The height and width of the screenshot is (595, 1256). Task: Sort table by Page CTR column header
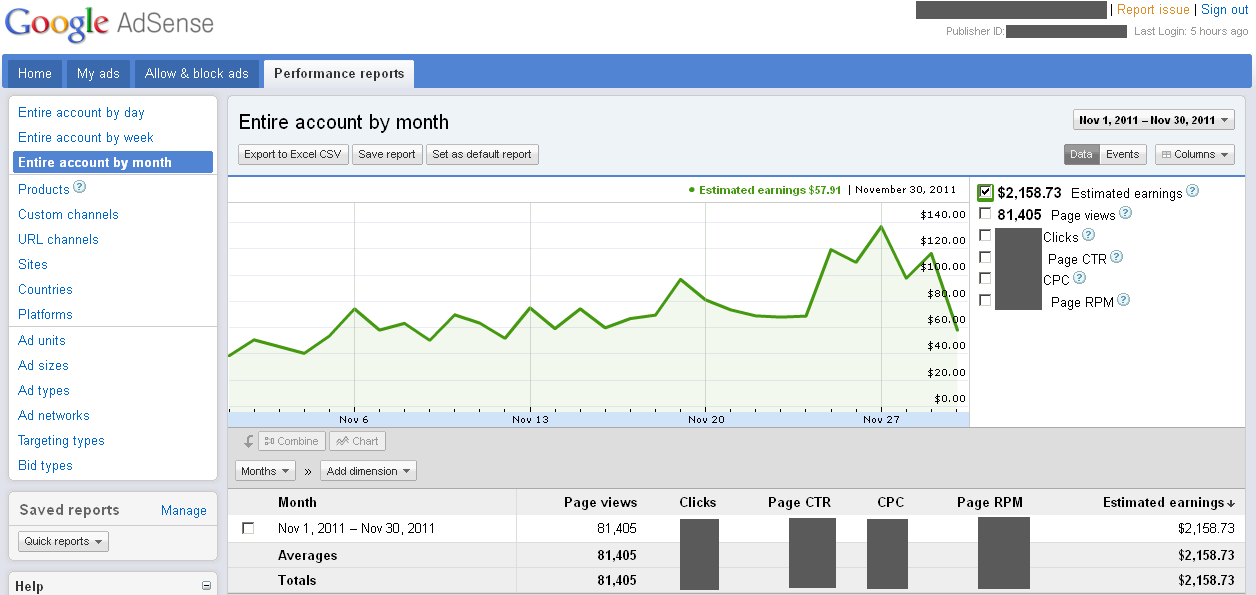pyautogui.click(x=799, y=503)
